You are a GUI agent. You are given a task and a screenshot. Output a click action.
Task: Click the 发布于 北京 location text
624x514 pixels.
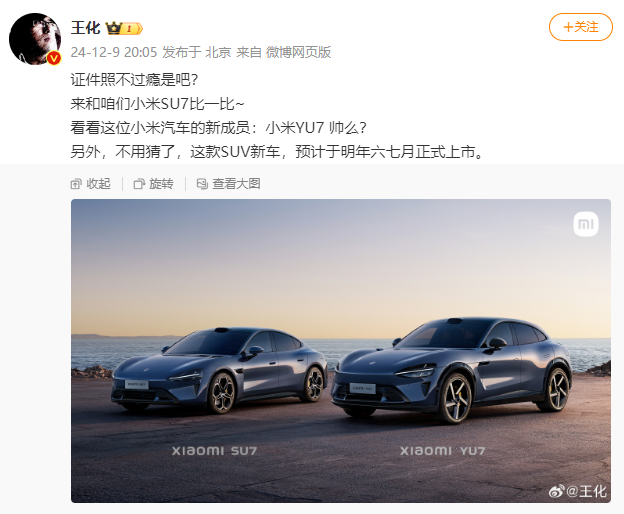pyautogui.click(x=197, y=52)
